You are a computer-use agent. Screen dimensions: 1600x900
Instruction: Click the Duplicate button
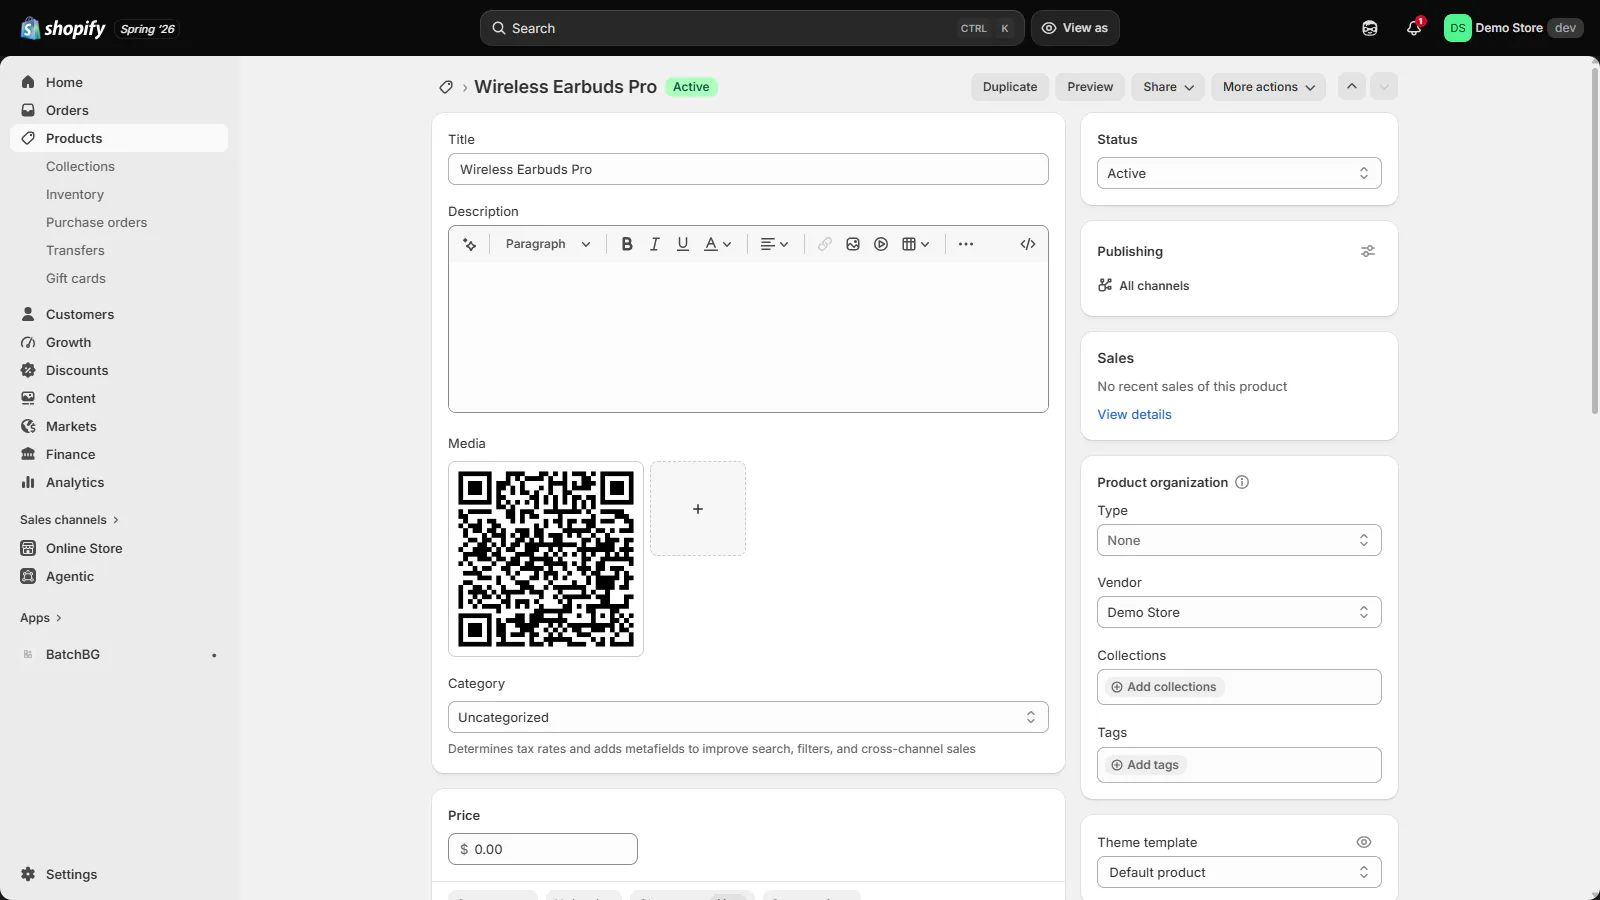(1010, 87)
